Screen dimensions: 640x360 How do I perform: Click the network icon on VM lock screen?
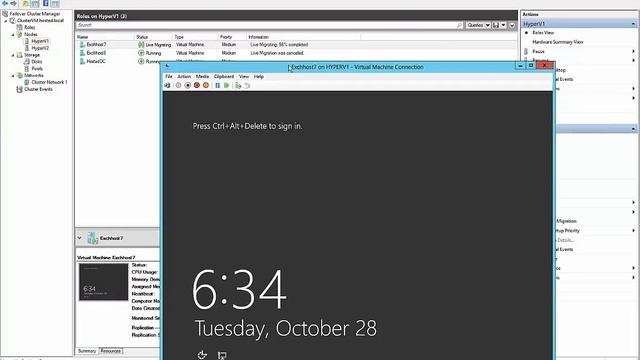point(222,356)
